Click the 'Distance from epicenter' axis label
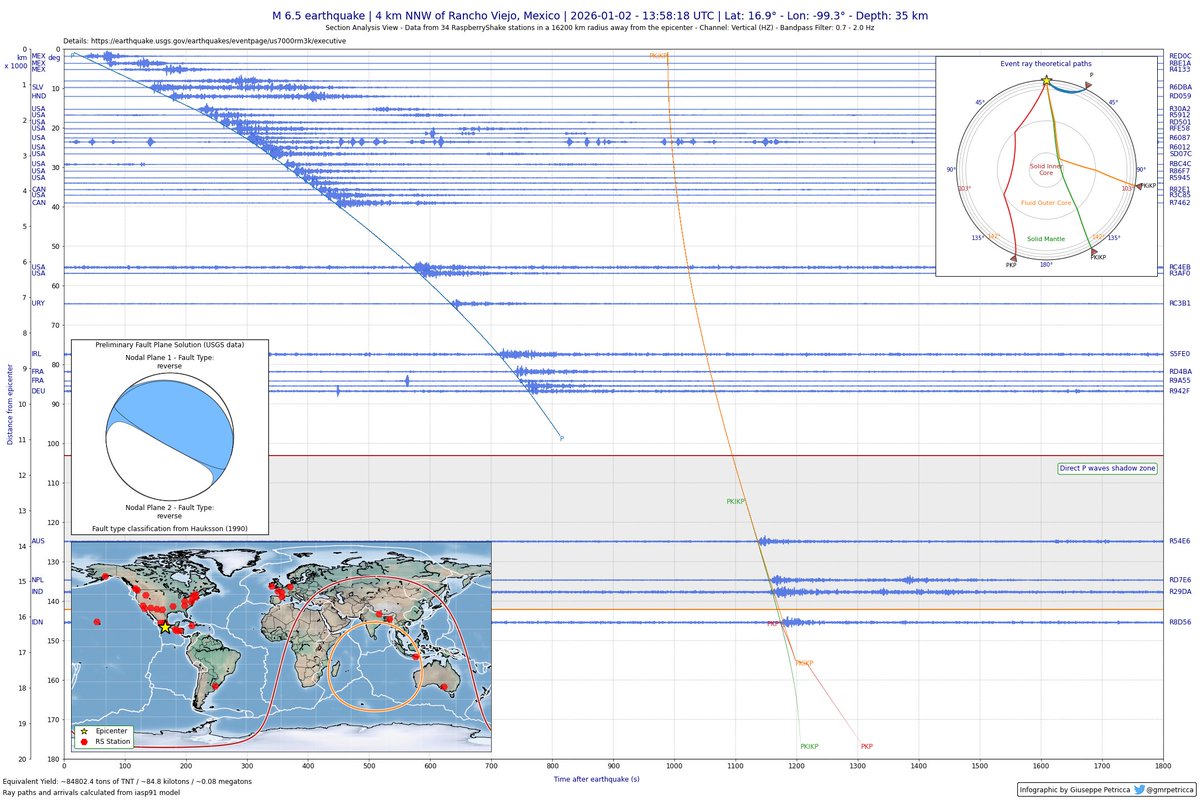Viewport: 1200px width, 800px height. (10, 402)
